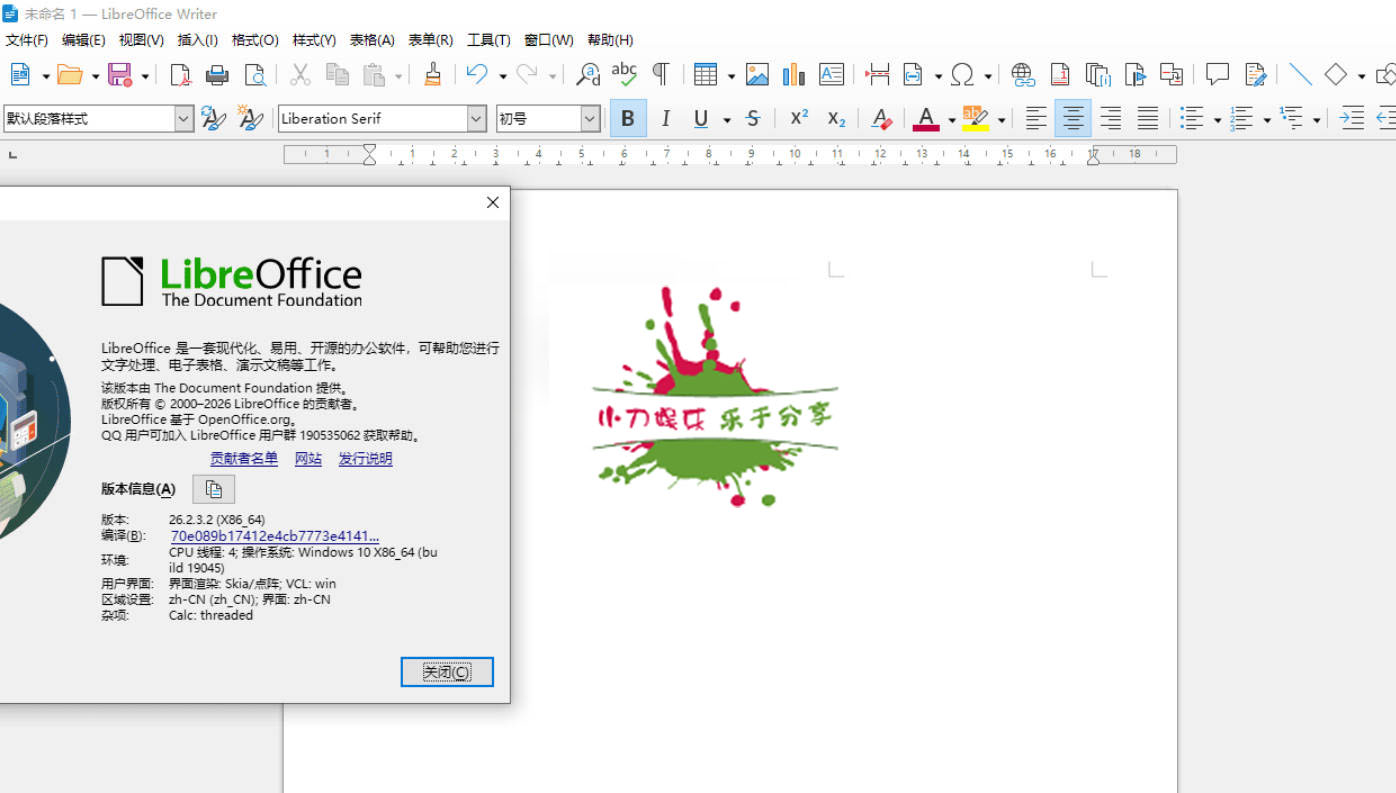Click the Undo arrow icon
Viewport: 1396px width, 793px height.
(477, 75)
